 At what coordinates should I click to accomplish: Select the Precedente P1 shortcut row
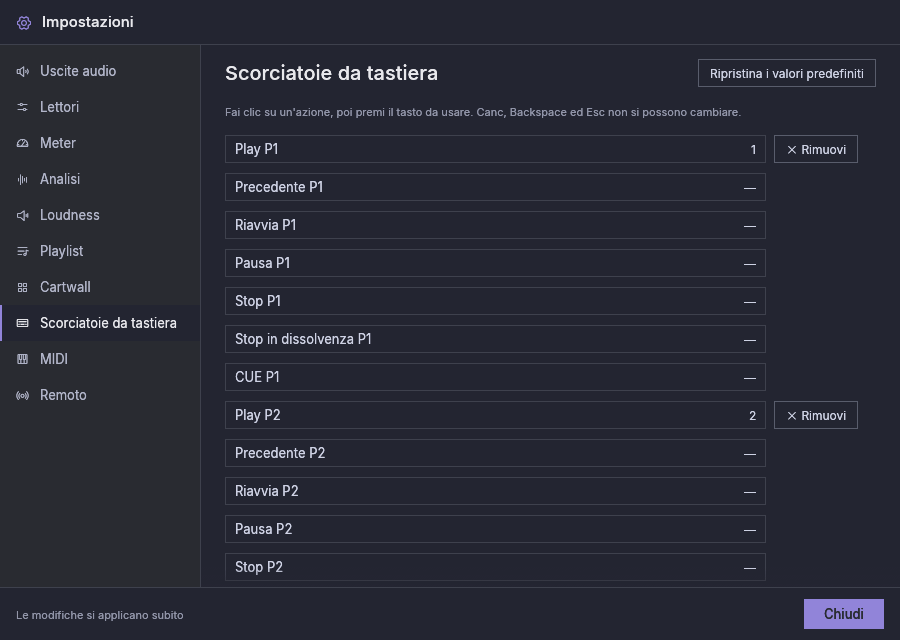[x=495, y=187]
